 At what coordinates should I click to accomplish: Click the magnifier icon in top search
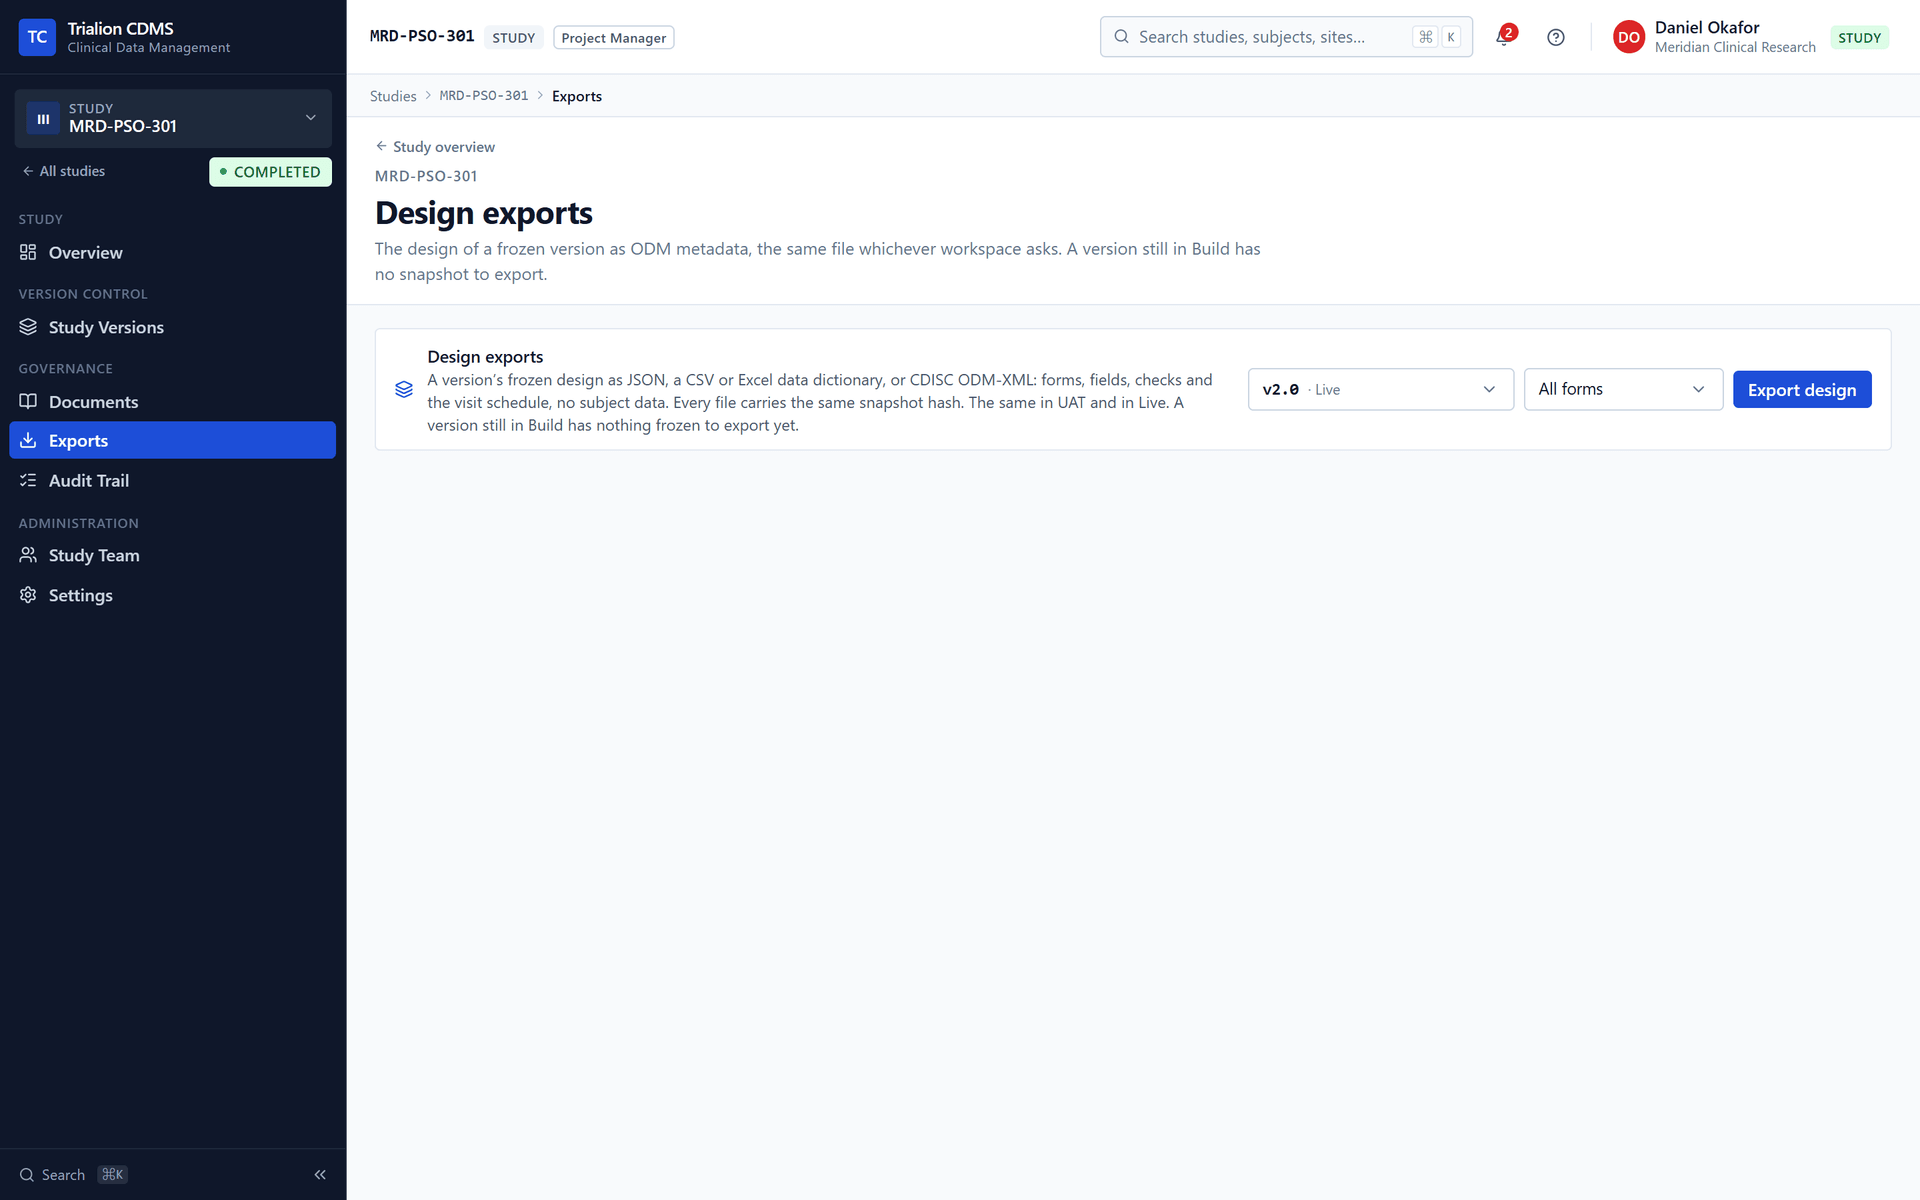1121,37
